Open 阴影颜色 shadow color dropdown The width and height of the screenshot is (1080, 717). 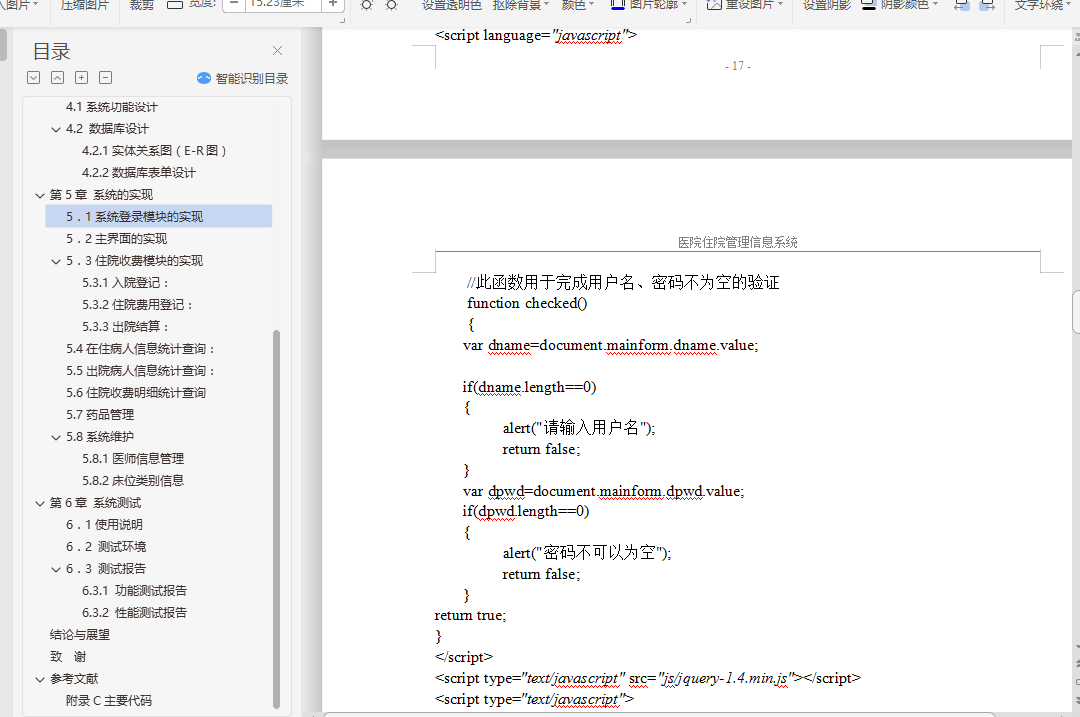(900, 5)
